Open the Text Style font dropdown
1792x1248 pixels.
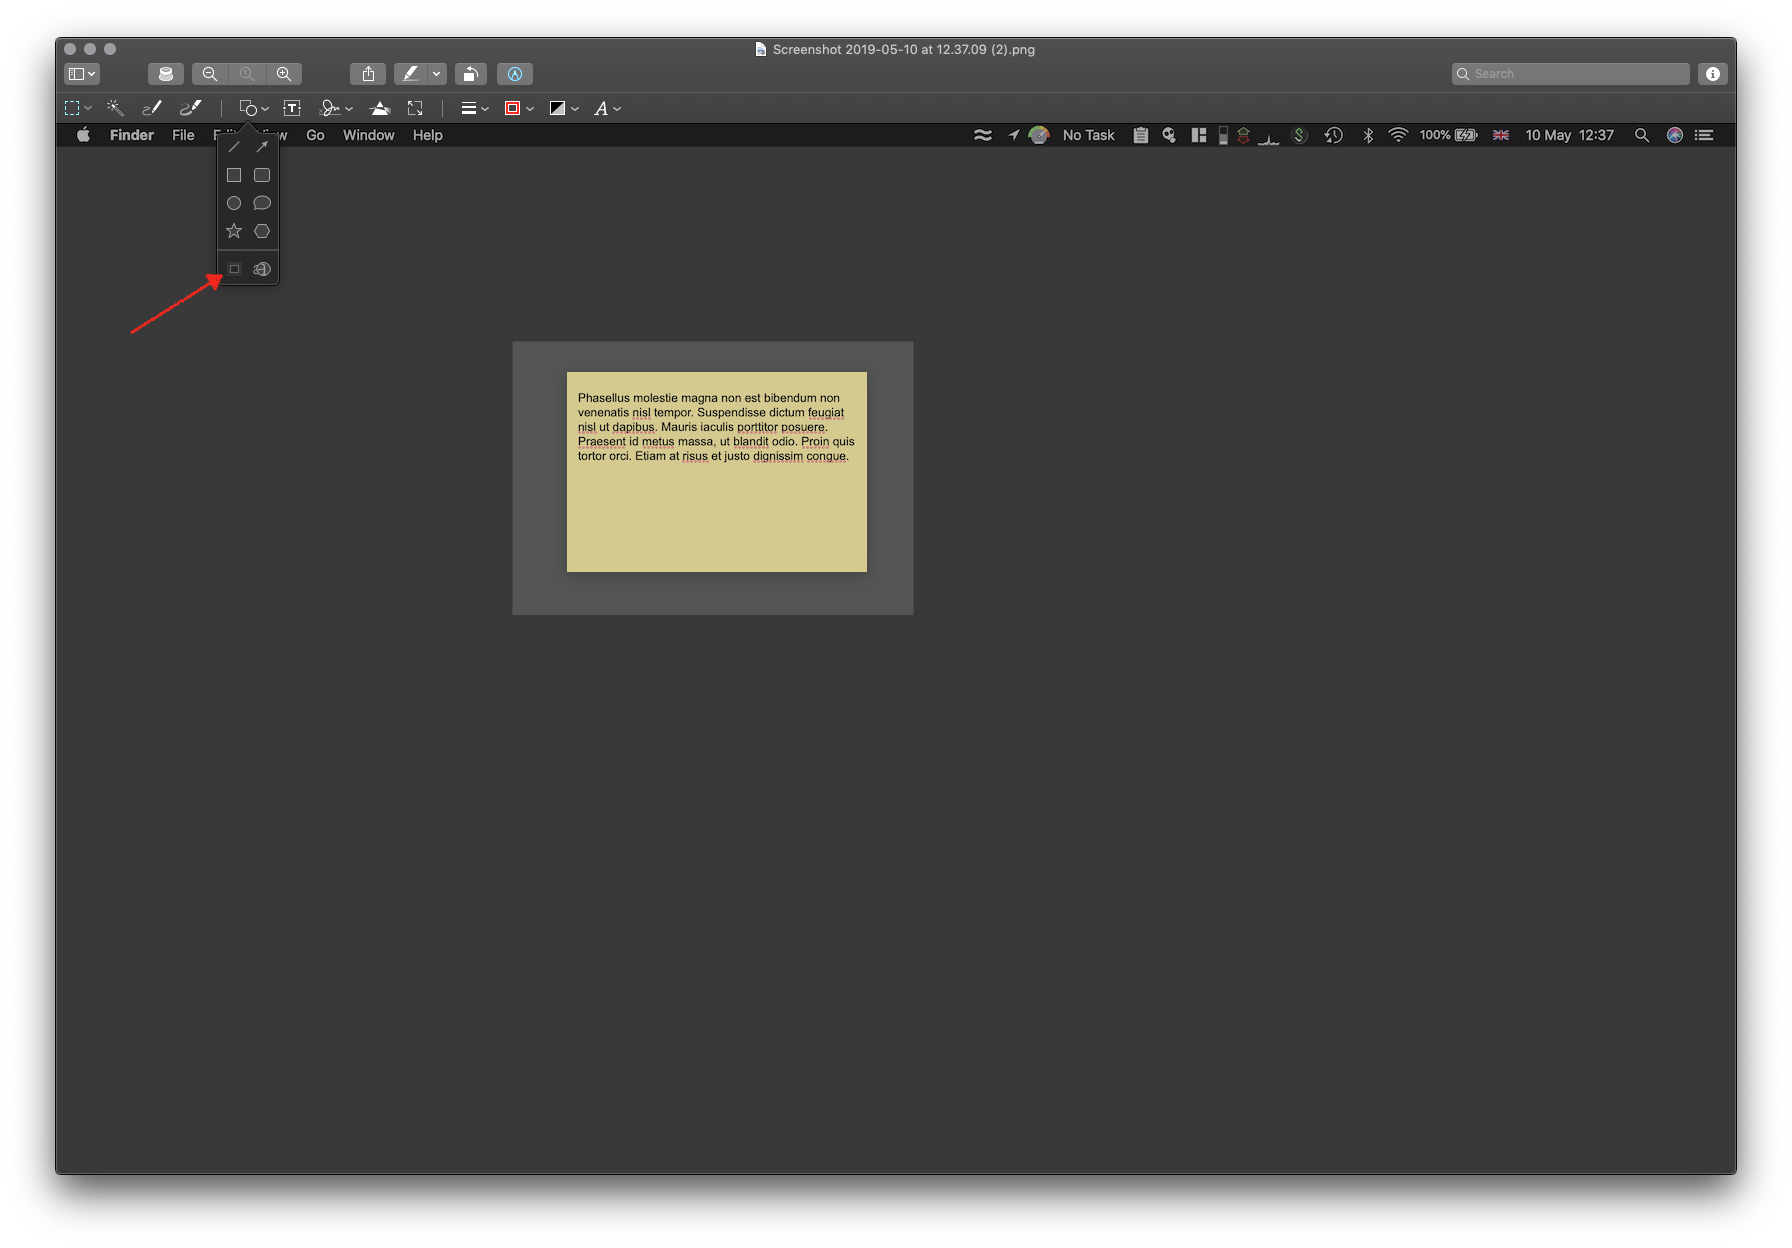pyautogui.click(x=608, y=108)
